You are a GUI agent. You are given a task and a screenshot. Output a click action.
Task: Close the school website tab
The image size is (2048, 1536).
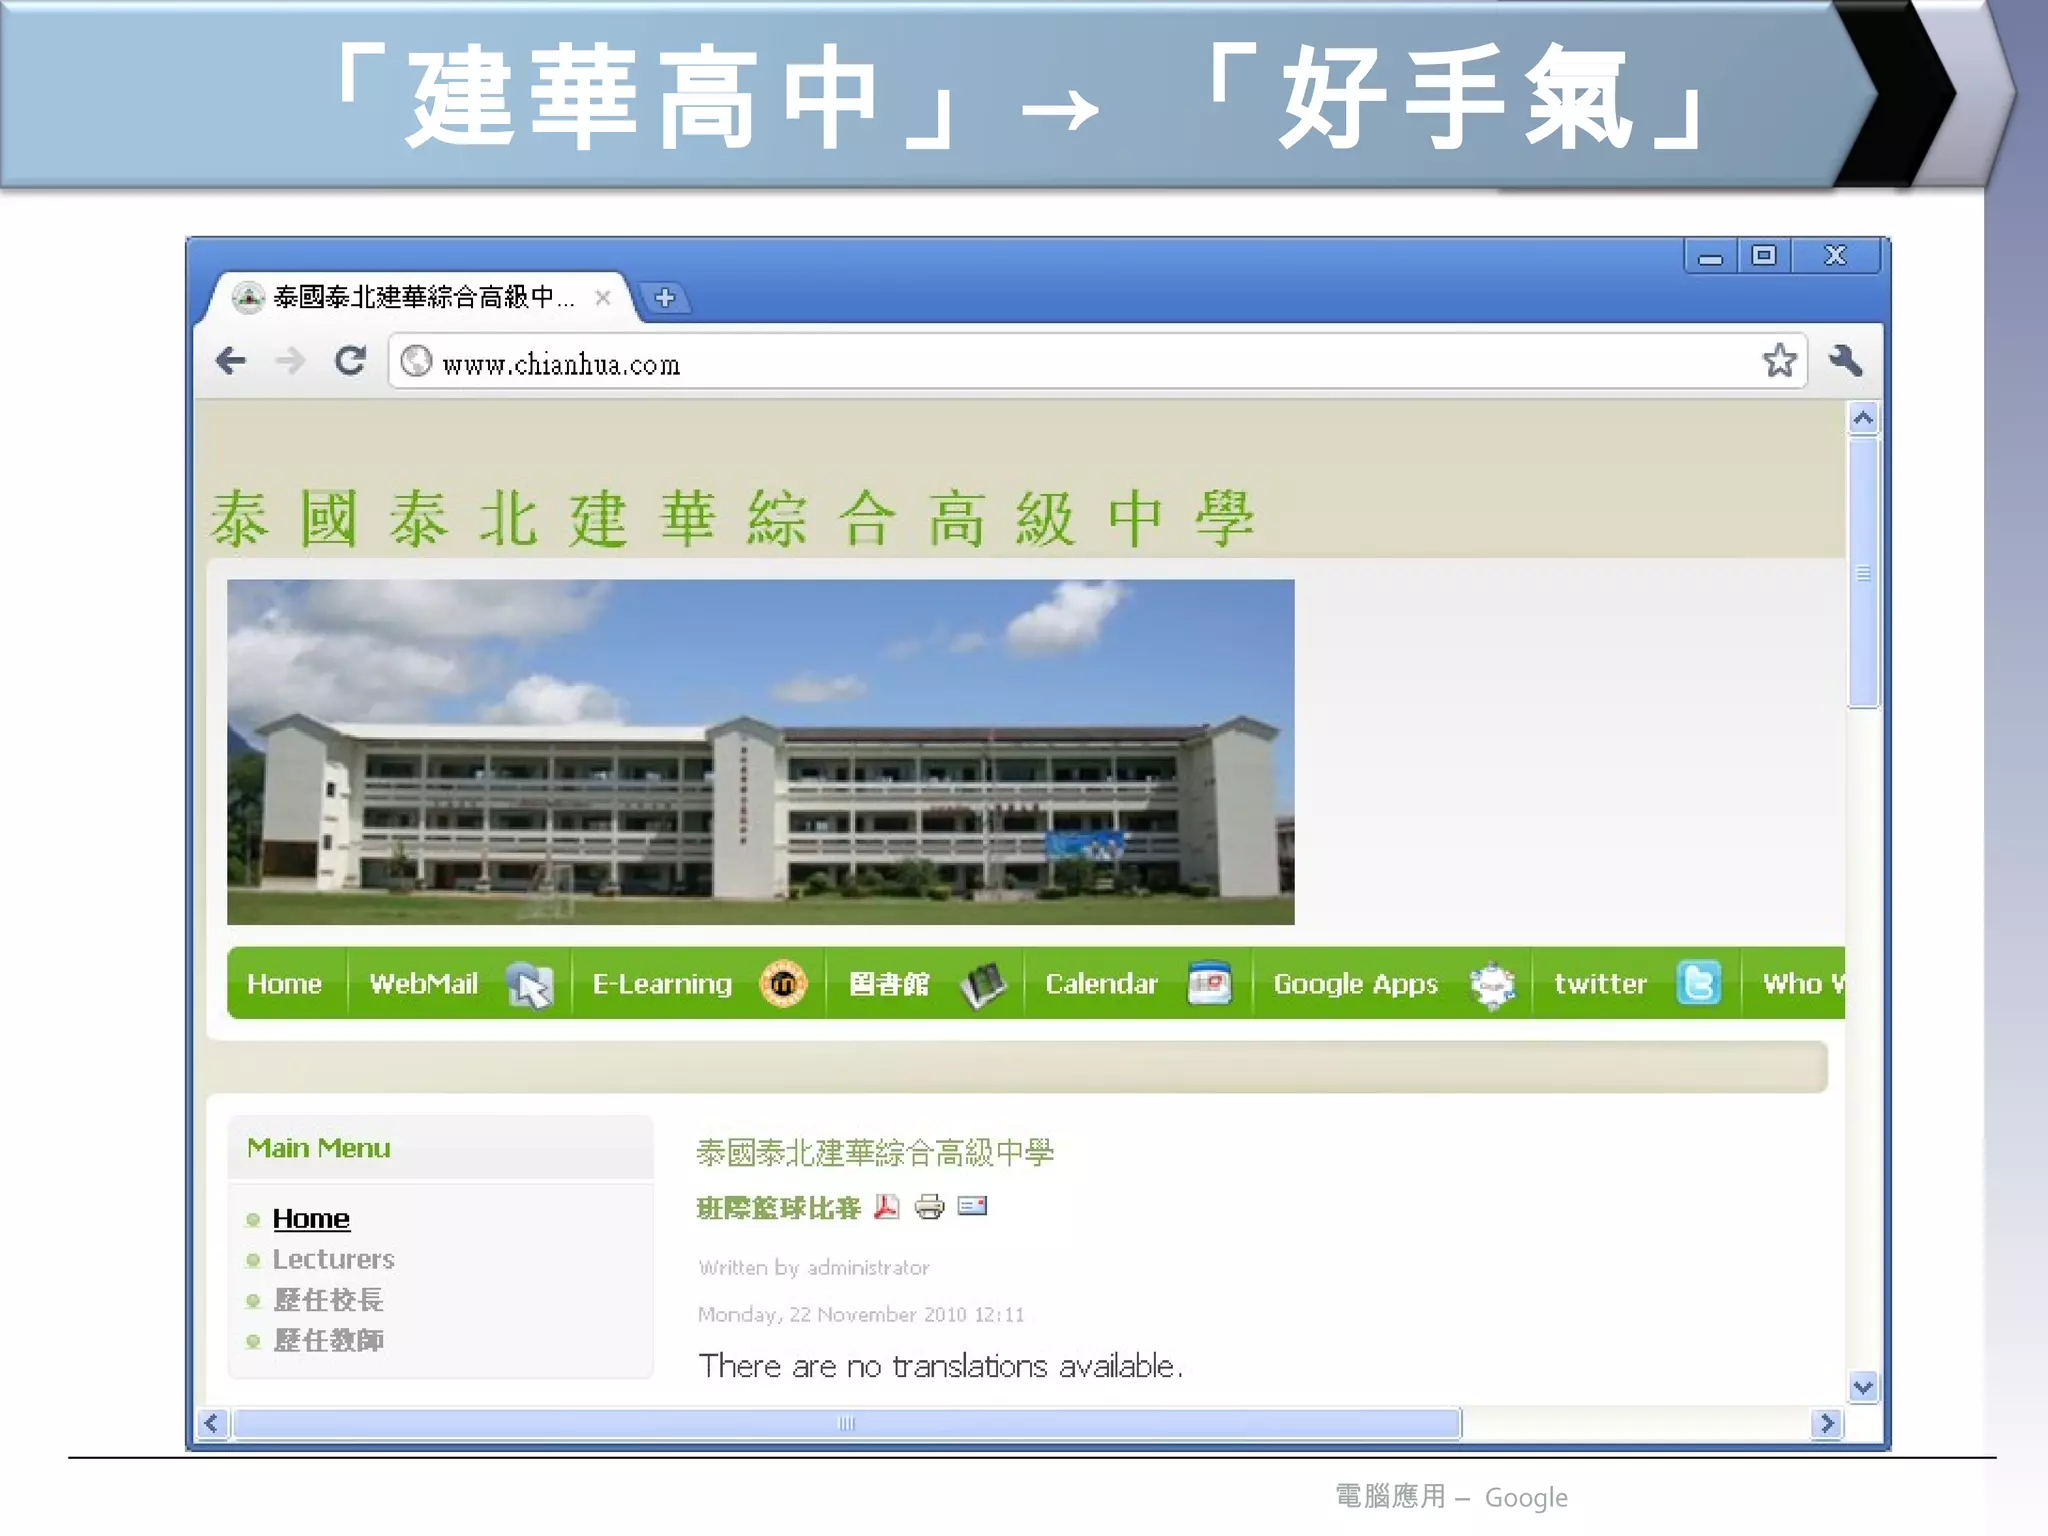[x=602, y=297]
